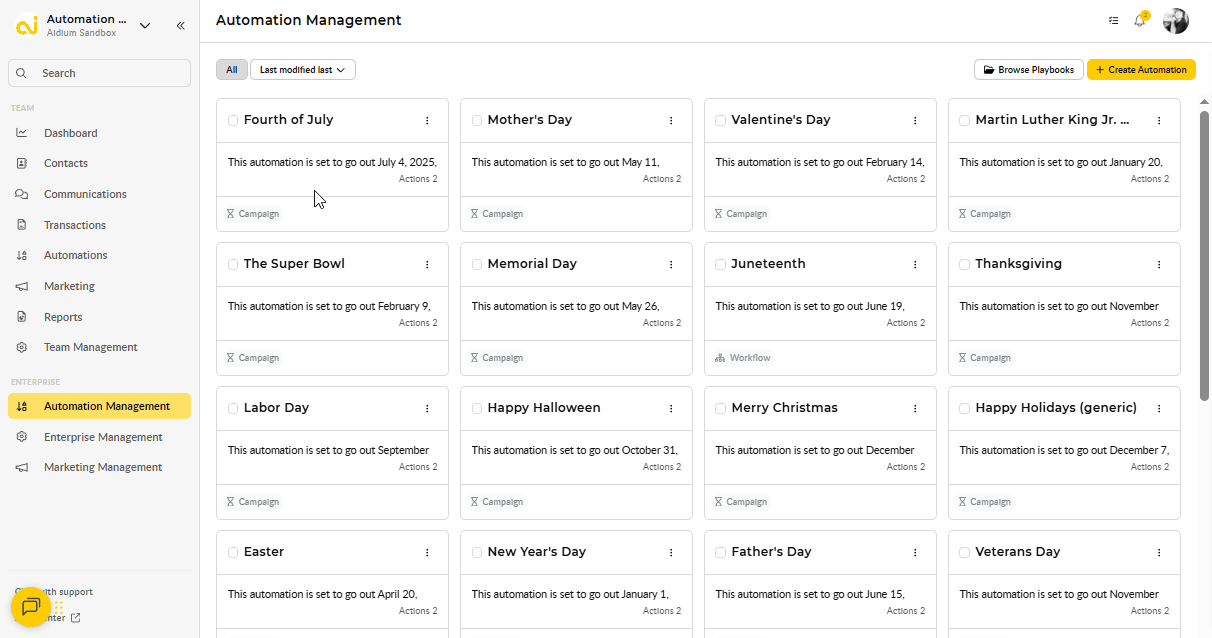The height and width of the screenshot is (638, 1212).
Task: Tick the Thanksgiving automation checkbox
Action: click(x=965, y=264)
